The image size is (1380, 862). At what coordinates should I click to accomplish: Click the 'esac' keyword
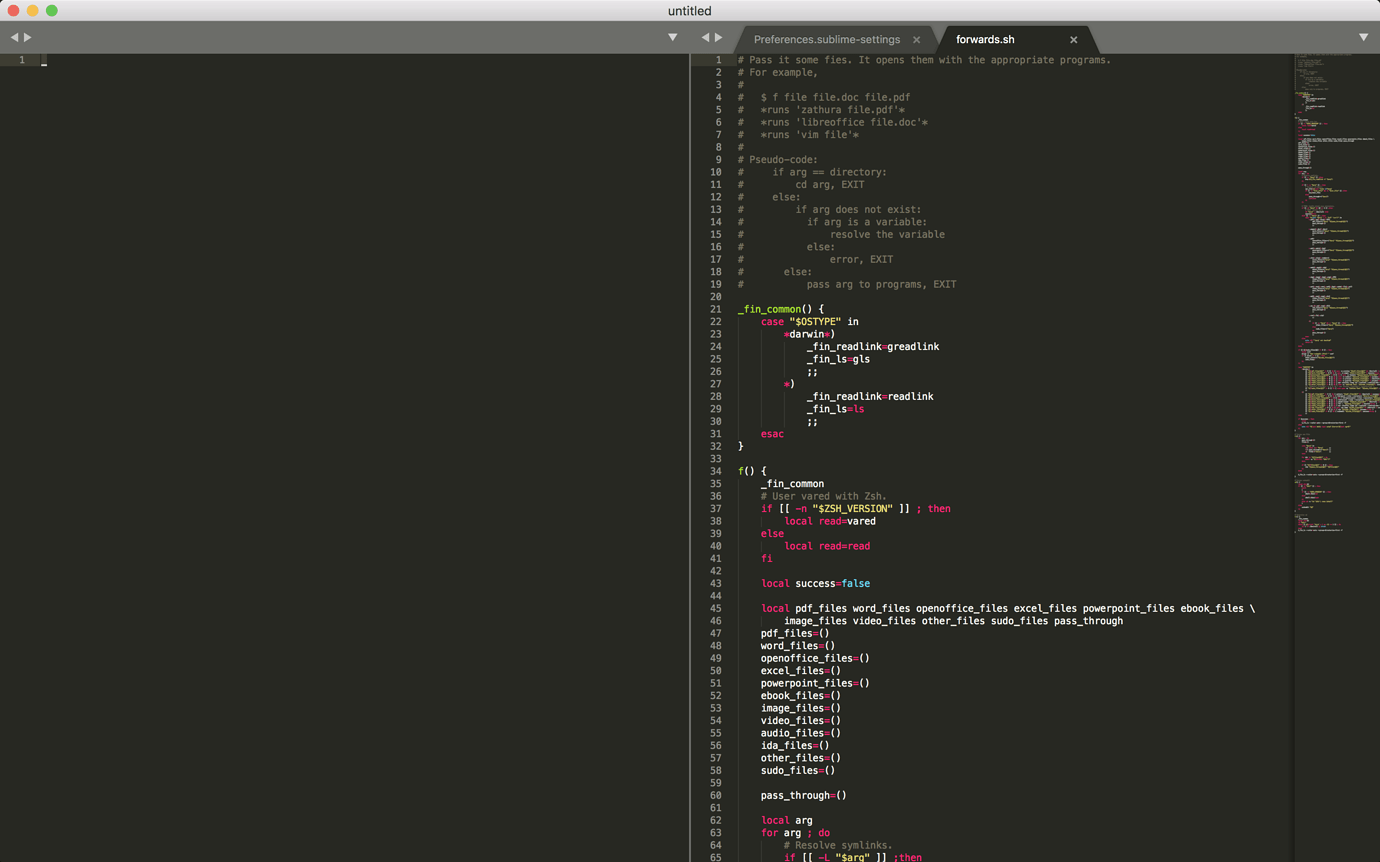coord(772,434)
